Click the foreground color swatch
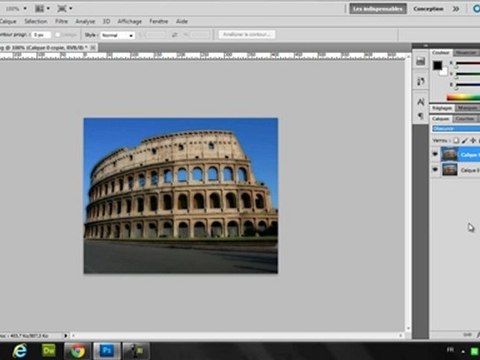Viewport: 480px width, 360px height. [x=437, y=65]
